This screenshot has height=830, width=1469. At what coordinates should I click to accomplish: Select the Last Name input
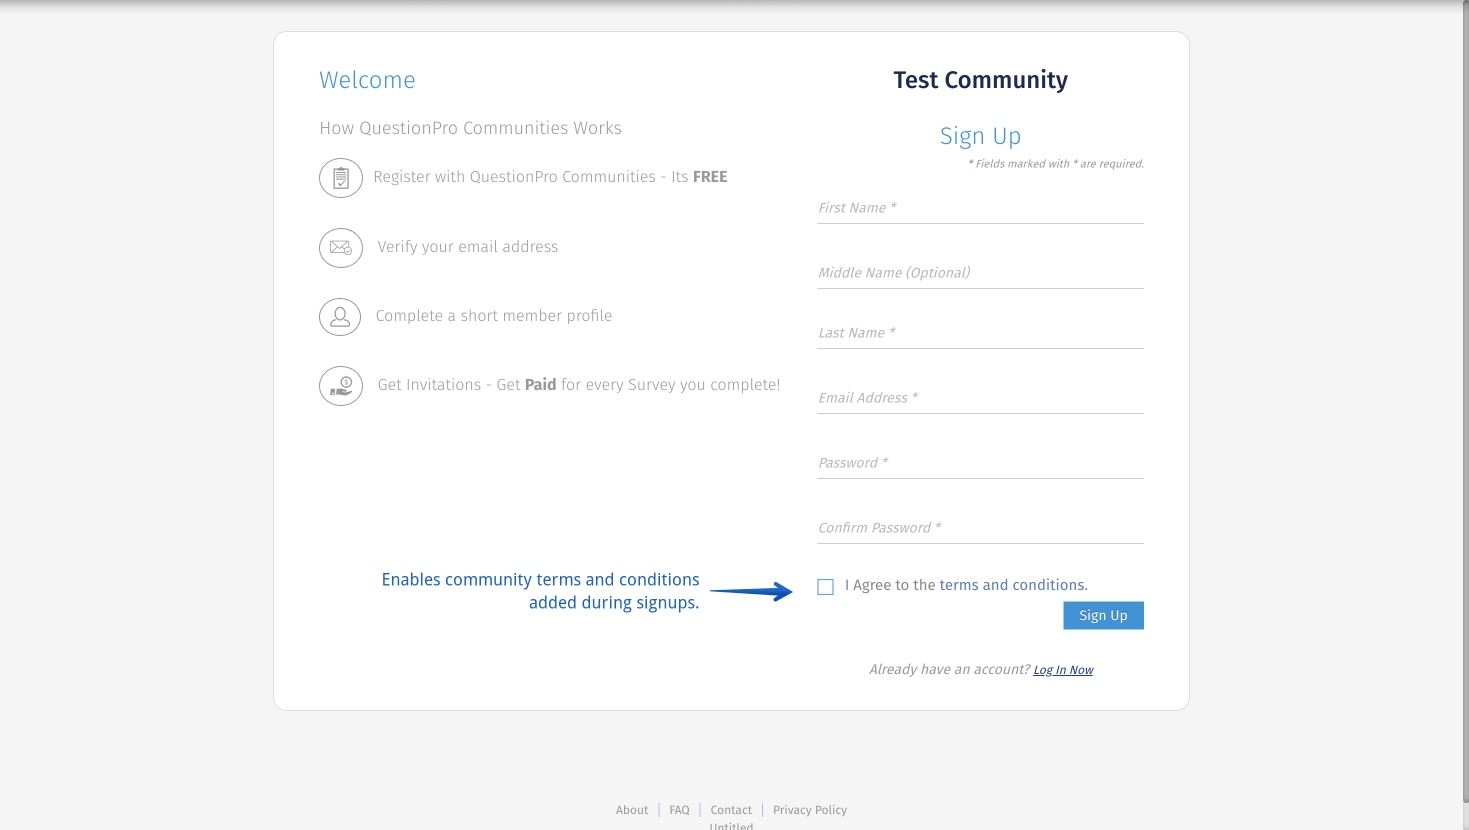[x=980, y=333]
